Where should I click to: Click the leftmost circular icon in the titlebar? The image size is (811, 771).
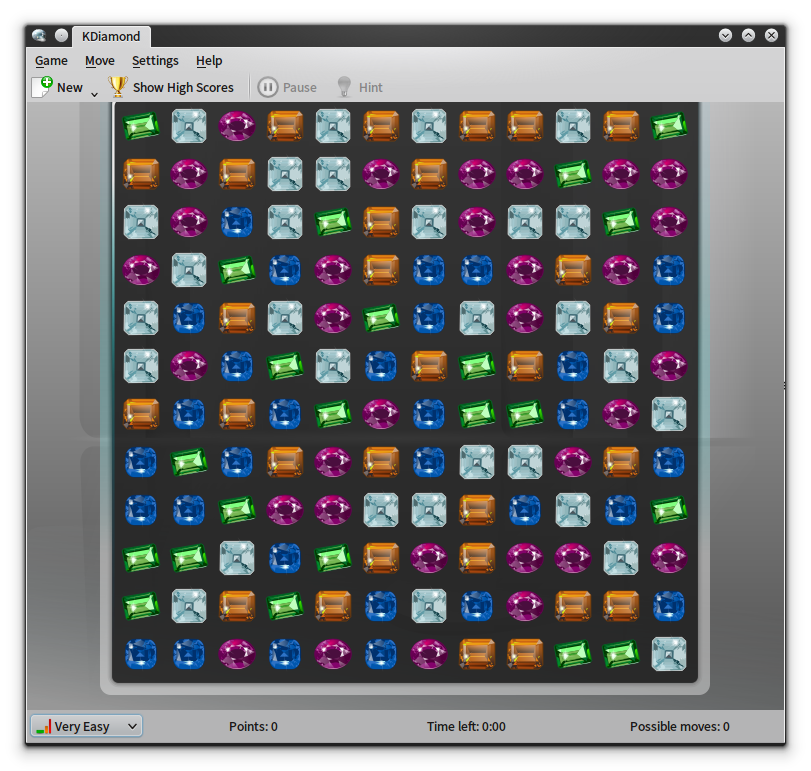click(40, 35)
